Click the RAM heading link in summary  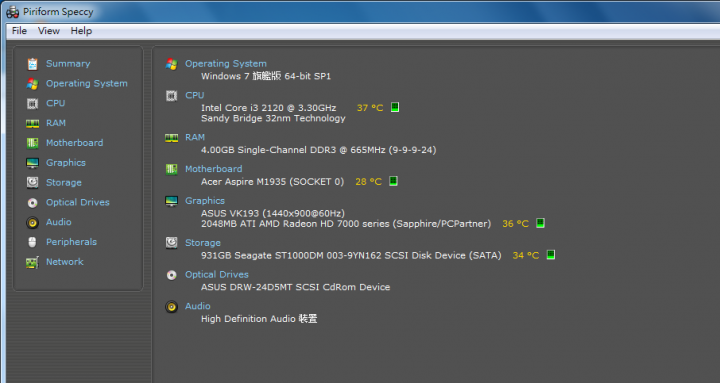click(195, 137)
